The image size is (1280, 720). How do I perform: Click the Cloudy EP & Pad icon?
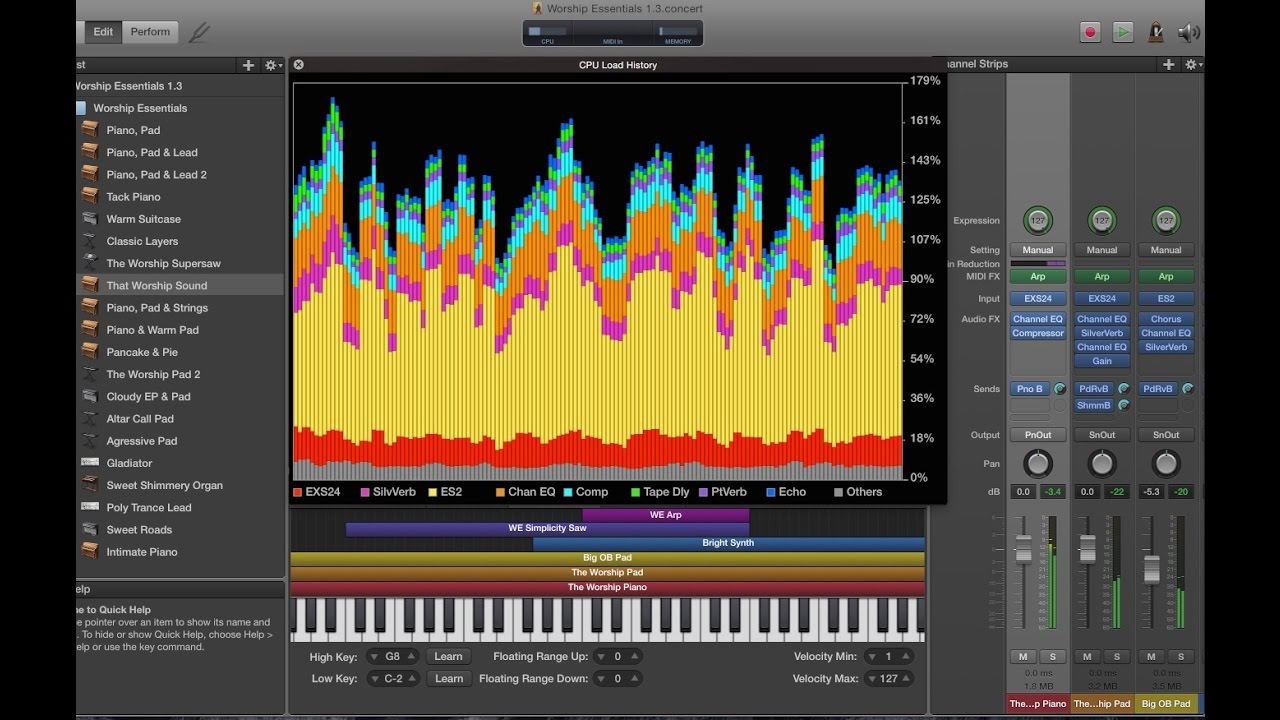coord(90,396)
